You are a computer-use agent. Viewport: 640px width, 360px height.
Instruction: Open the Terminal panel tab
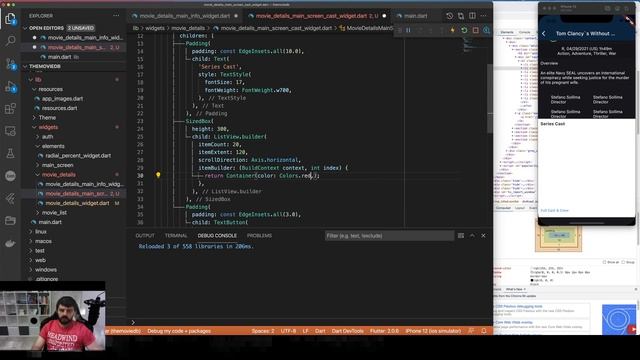[176, 236]
